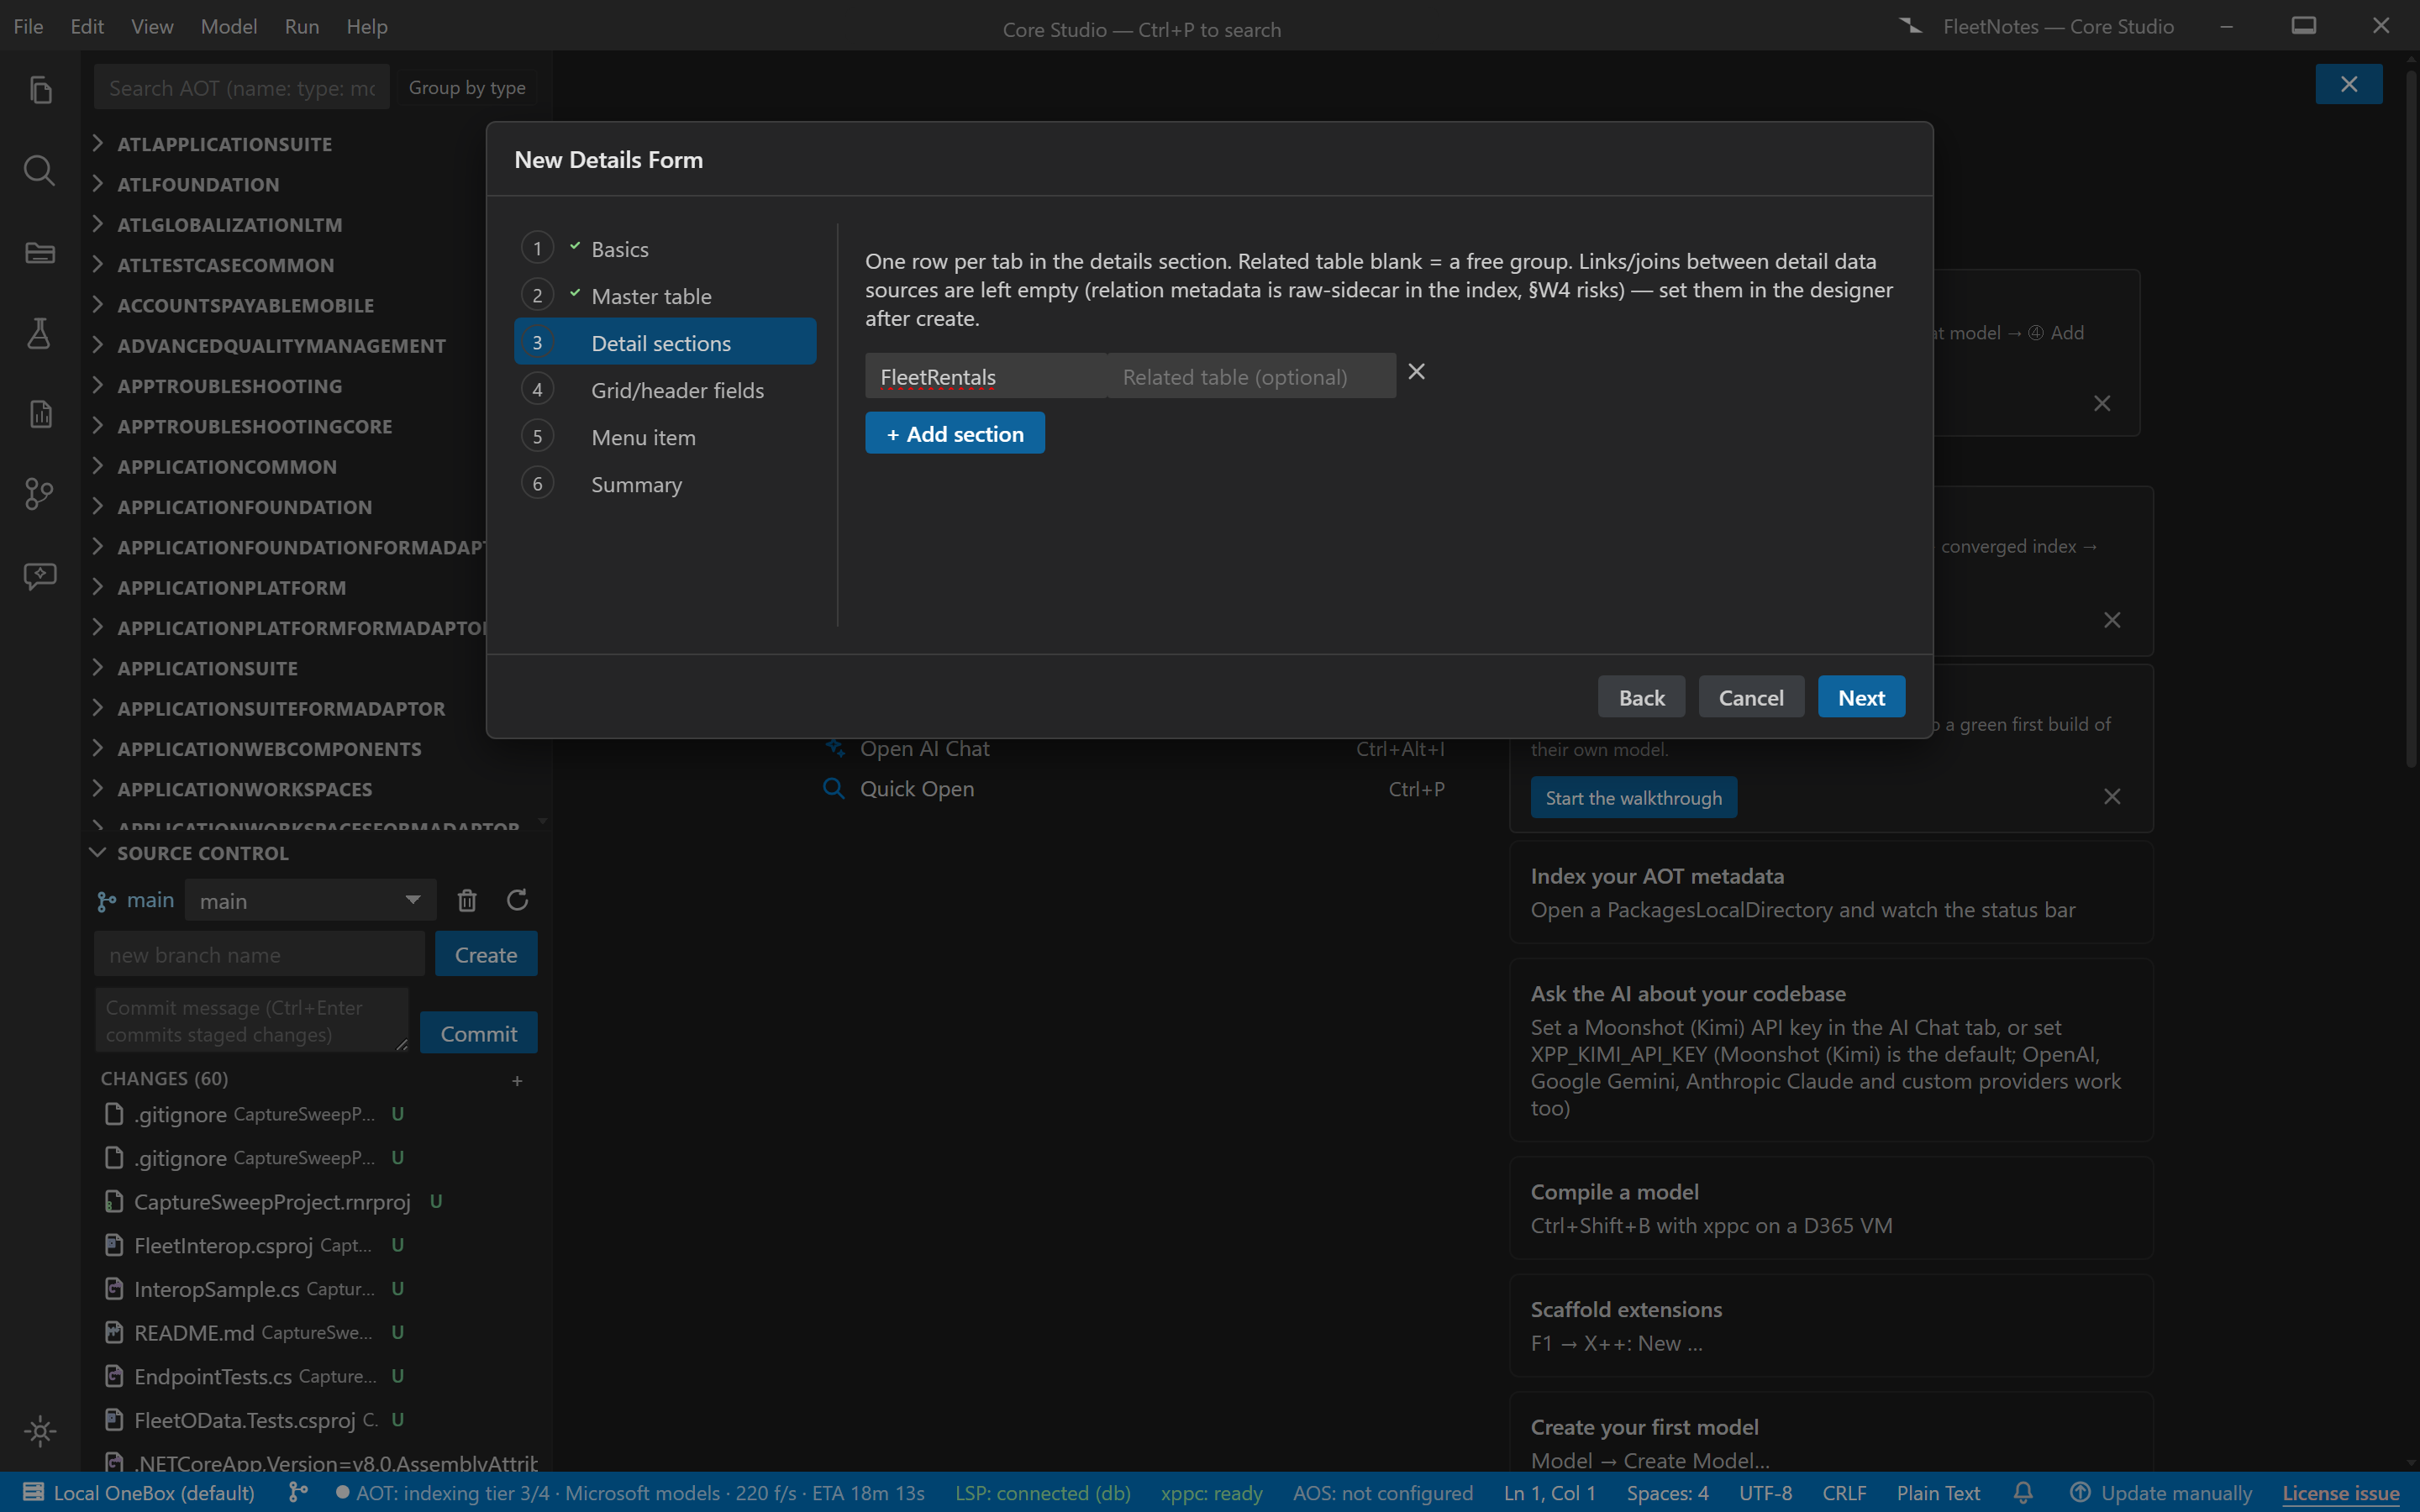Open the folder/projects icon in activity bar
This screenshot has width=2420, height=1512.
tap(40, 252)
